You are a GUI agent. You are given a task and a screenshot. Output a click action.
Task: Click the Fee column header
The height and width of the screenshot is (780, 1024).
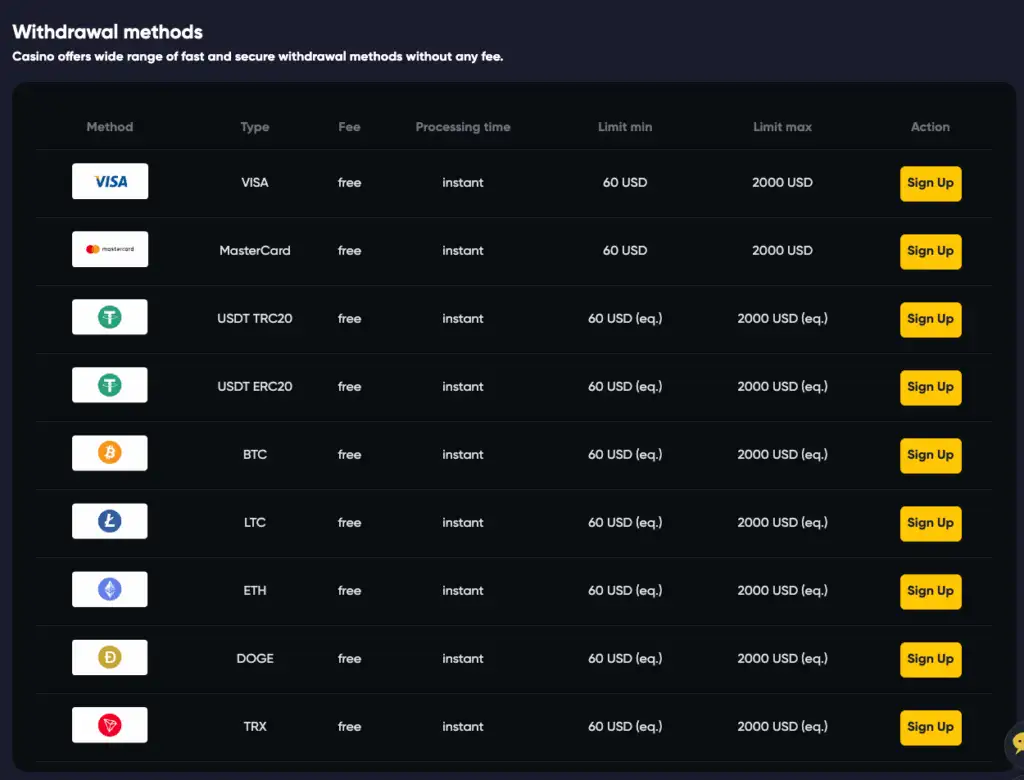tap(349, 127)
